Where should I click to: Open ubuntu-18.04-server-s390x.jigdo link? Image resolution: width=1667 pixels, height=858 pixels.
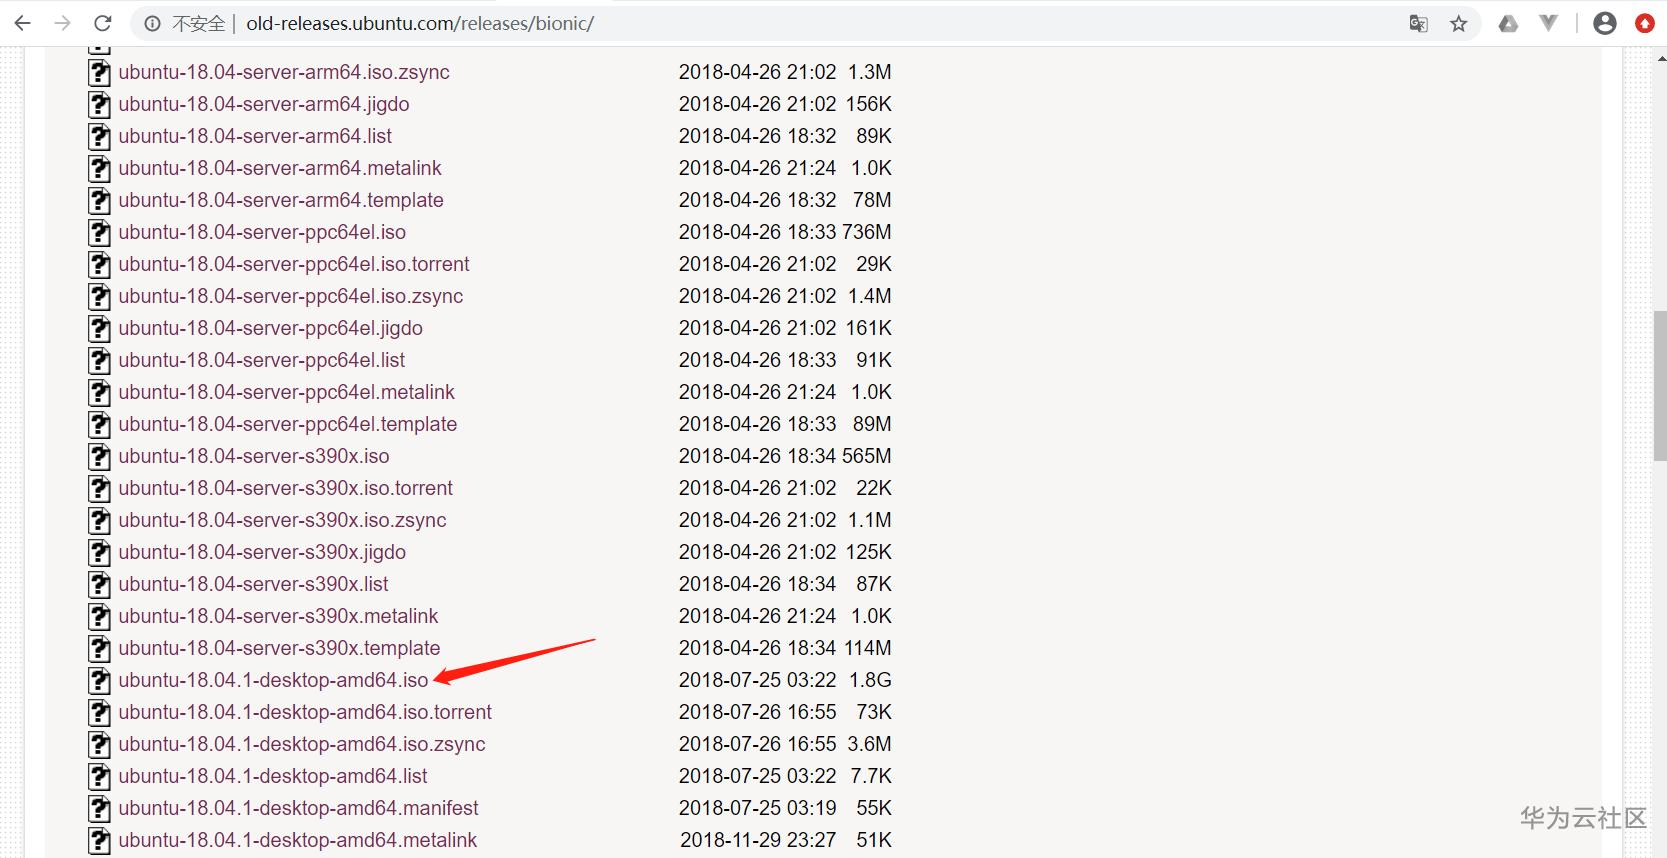(x=262, y=552)
